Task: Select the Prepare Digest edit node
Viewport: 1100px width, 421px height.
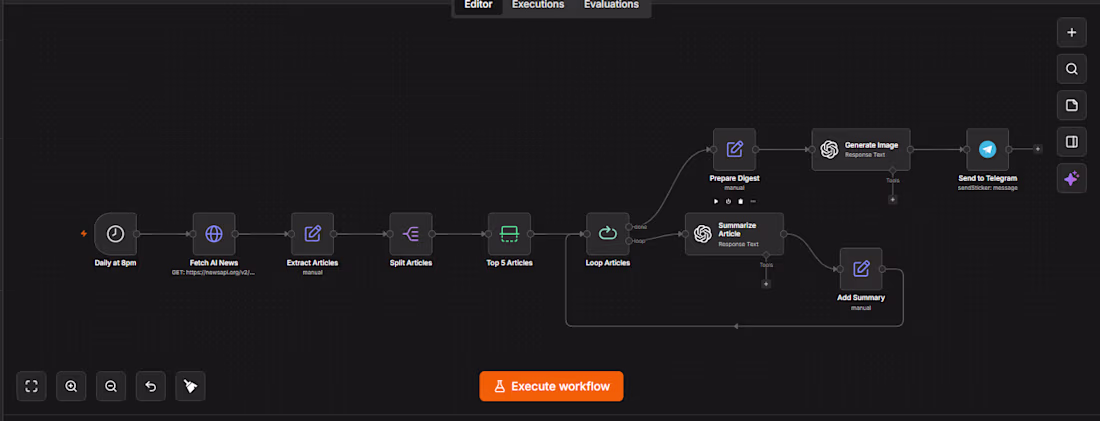Action: point(735,149)
